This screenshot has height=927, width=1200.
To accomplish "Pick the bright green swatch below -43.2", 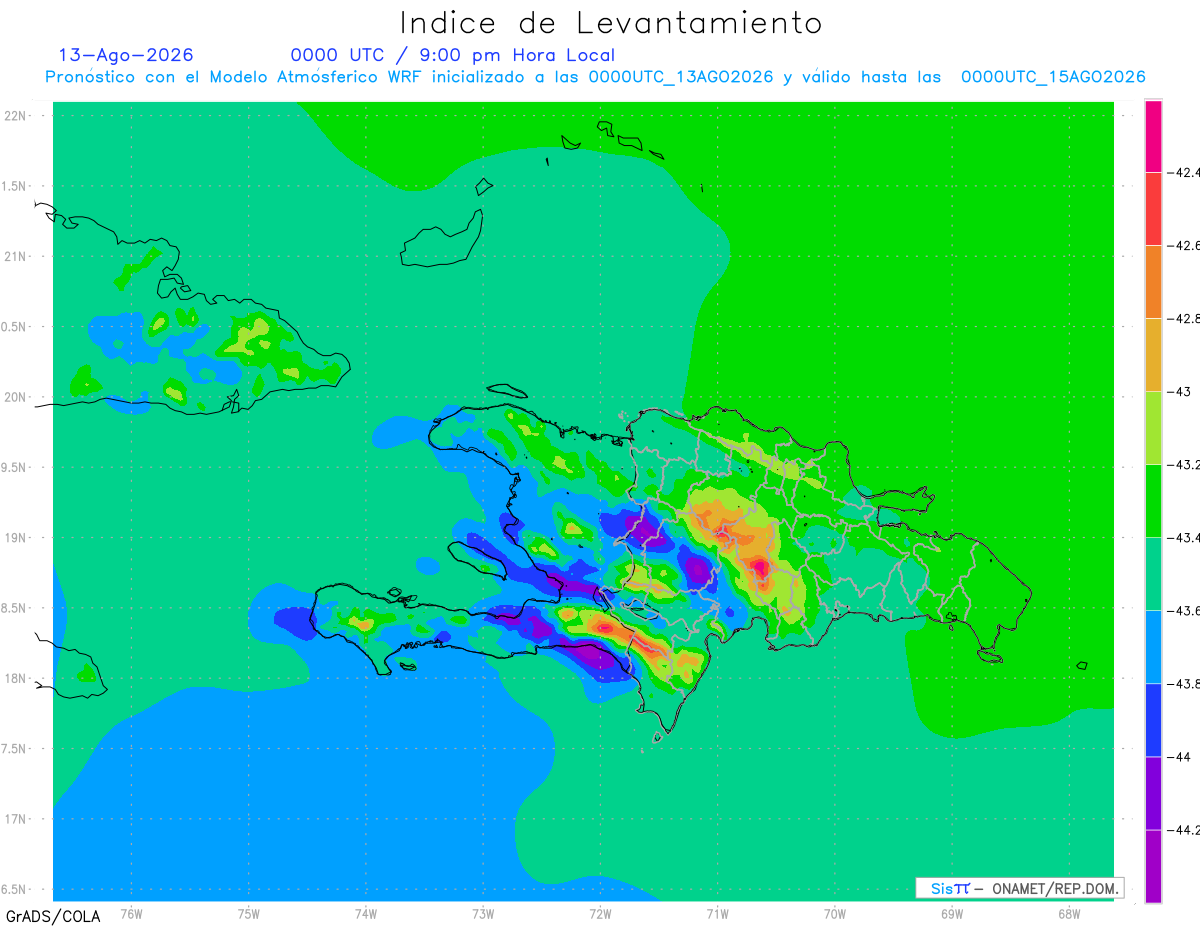I will (1154, 501).
